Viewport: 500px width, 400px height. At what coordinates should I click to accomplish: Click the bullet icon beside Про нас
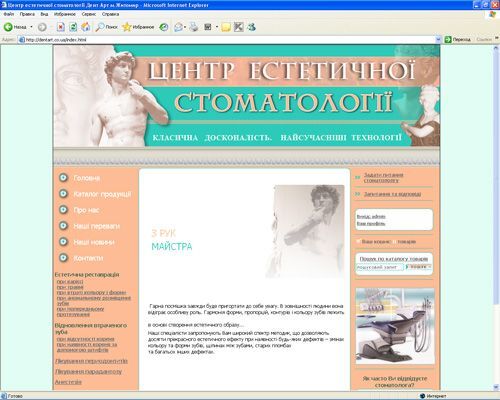click(63, 210)
